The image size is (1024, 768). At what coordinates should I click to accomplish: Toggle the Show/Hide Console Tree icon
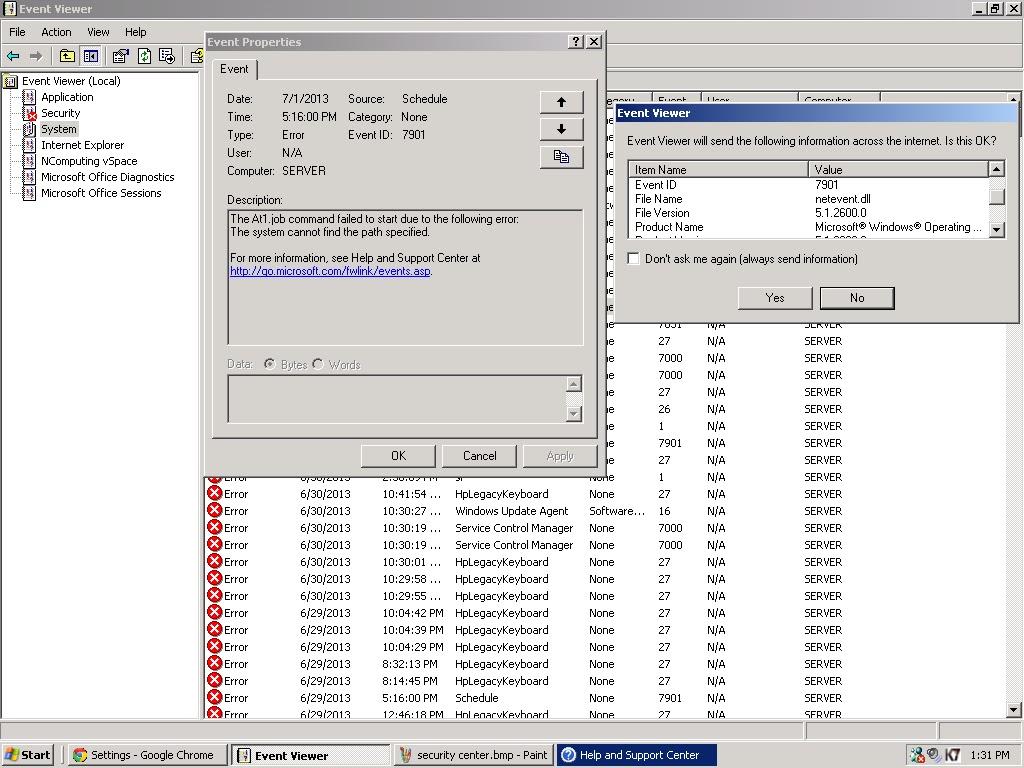pyautogui.click(x=90, y=57)
